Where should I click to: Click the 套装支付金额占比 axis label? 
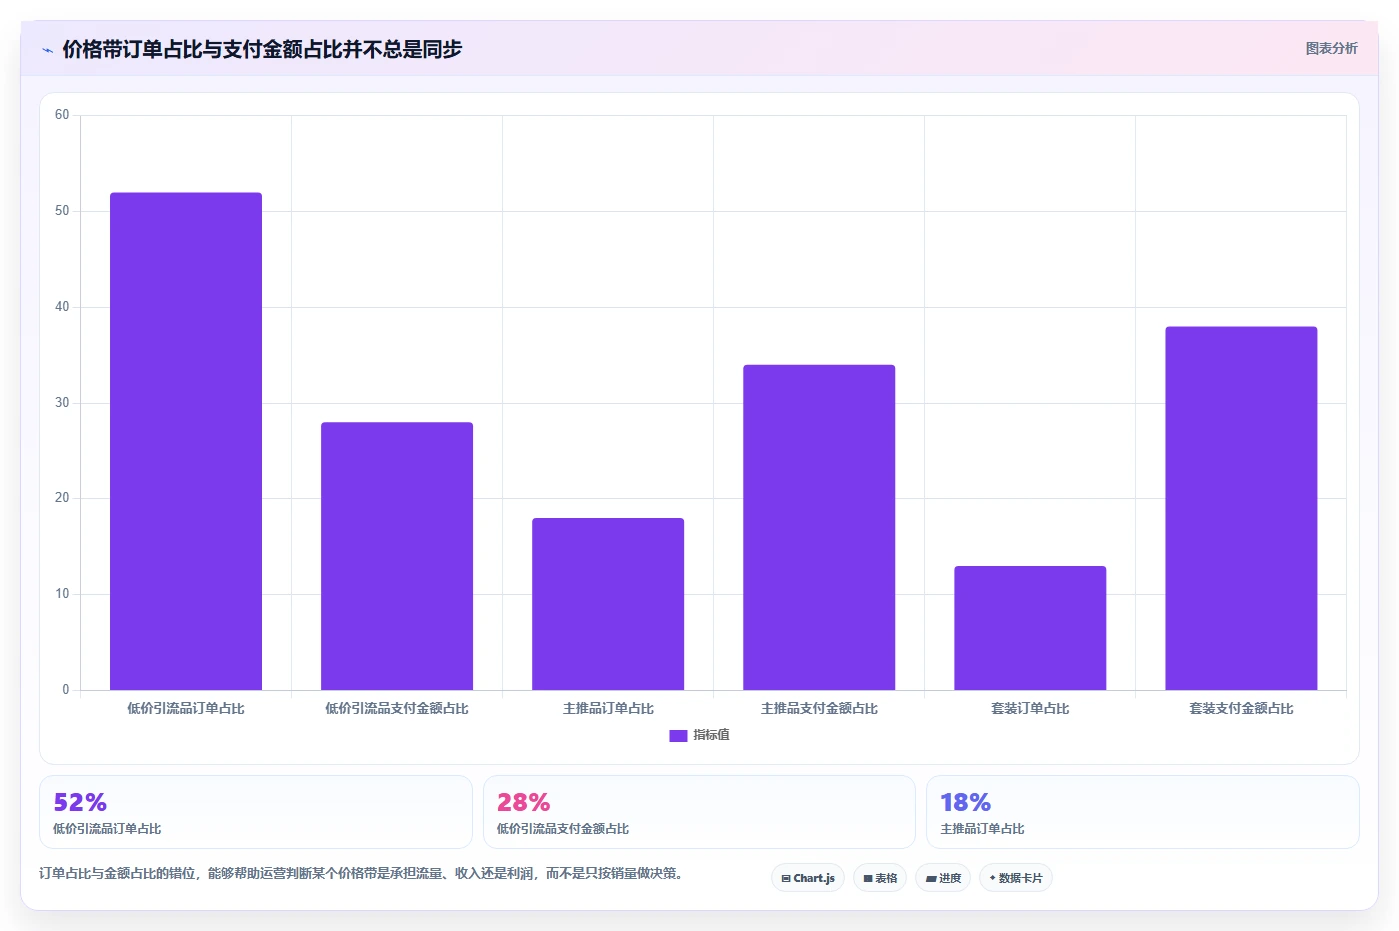point(1241,708)
